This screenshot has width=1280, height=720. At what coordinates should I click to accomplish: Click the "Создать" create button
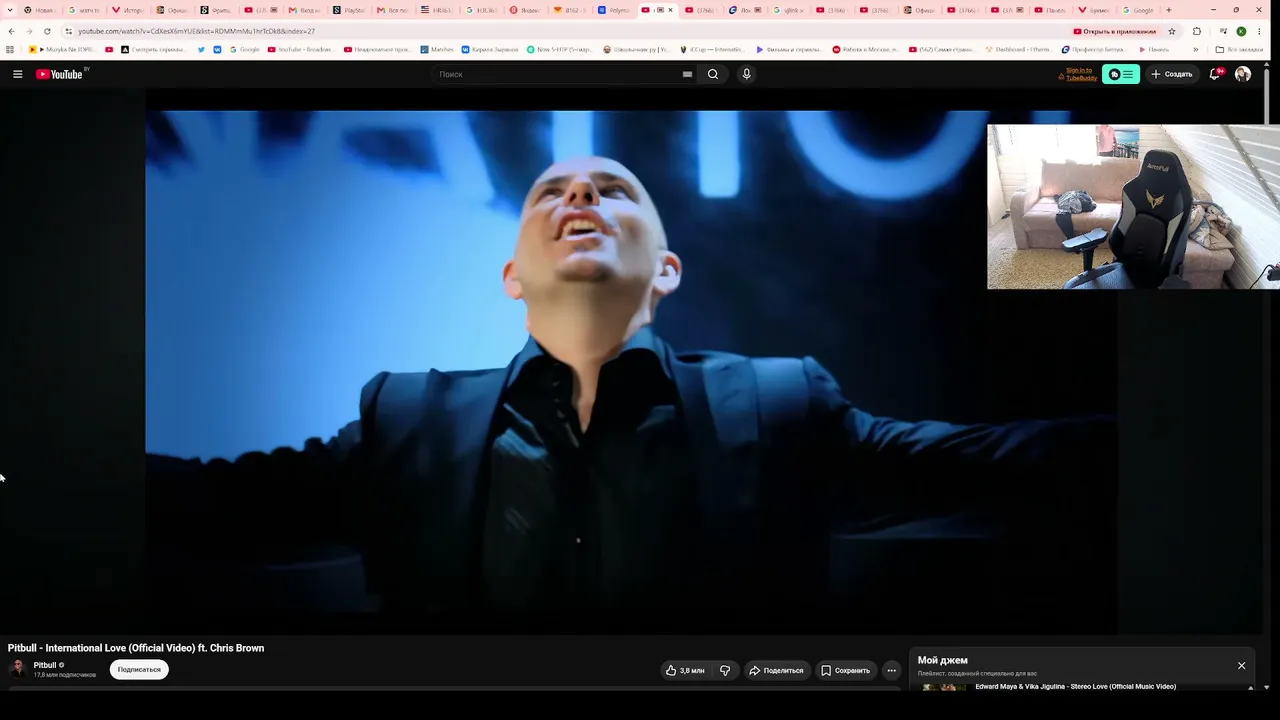pos(1171,74)
